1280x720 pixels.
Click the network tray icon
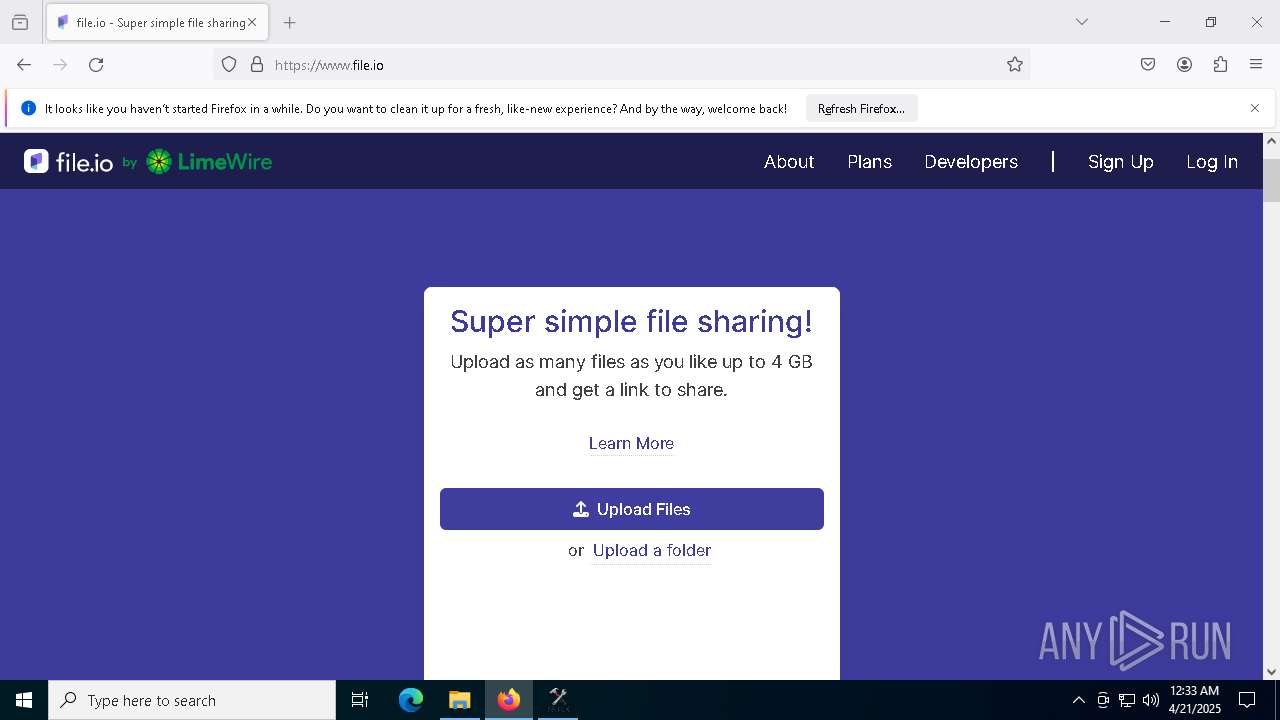click(1127, 700)
